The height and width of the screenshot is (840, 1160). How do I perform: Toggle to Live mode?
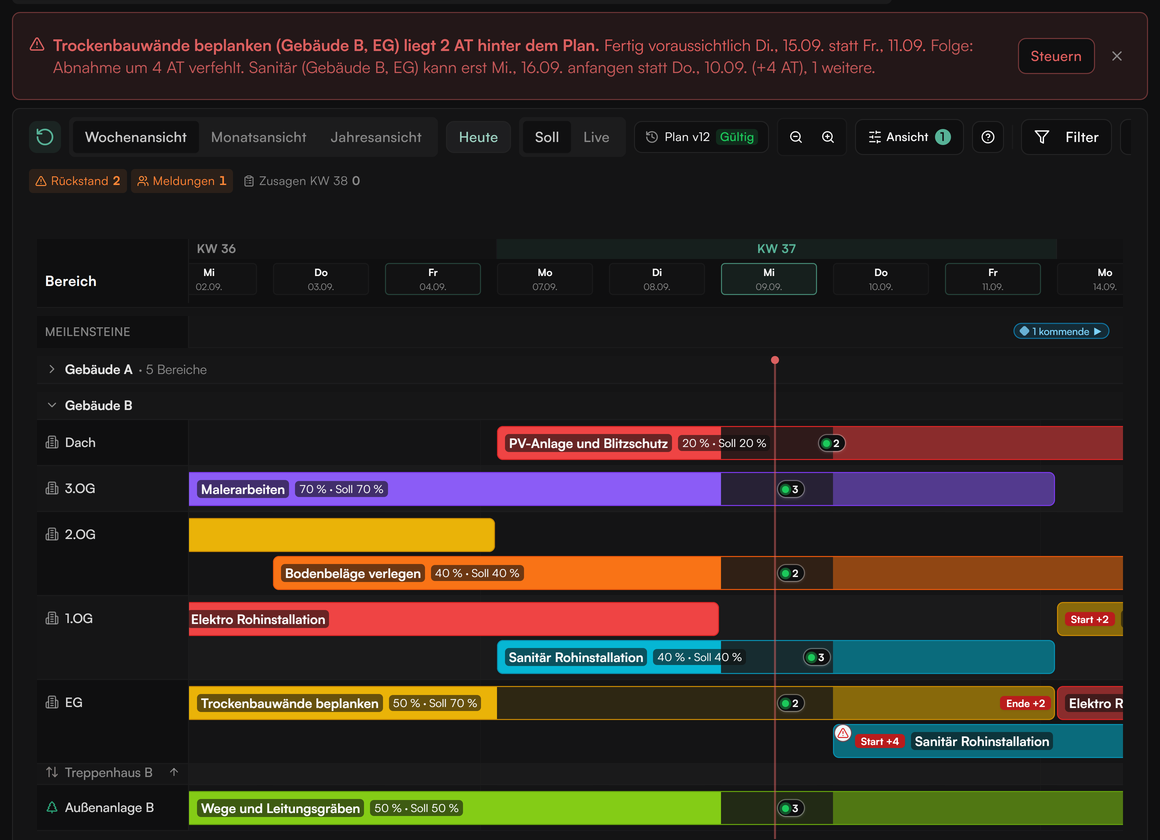coord(596,137)
